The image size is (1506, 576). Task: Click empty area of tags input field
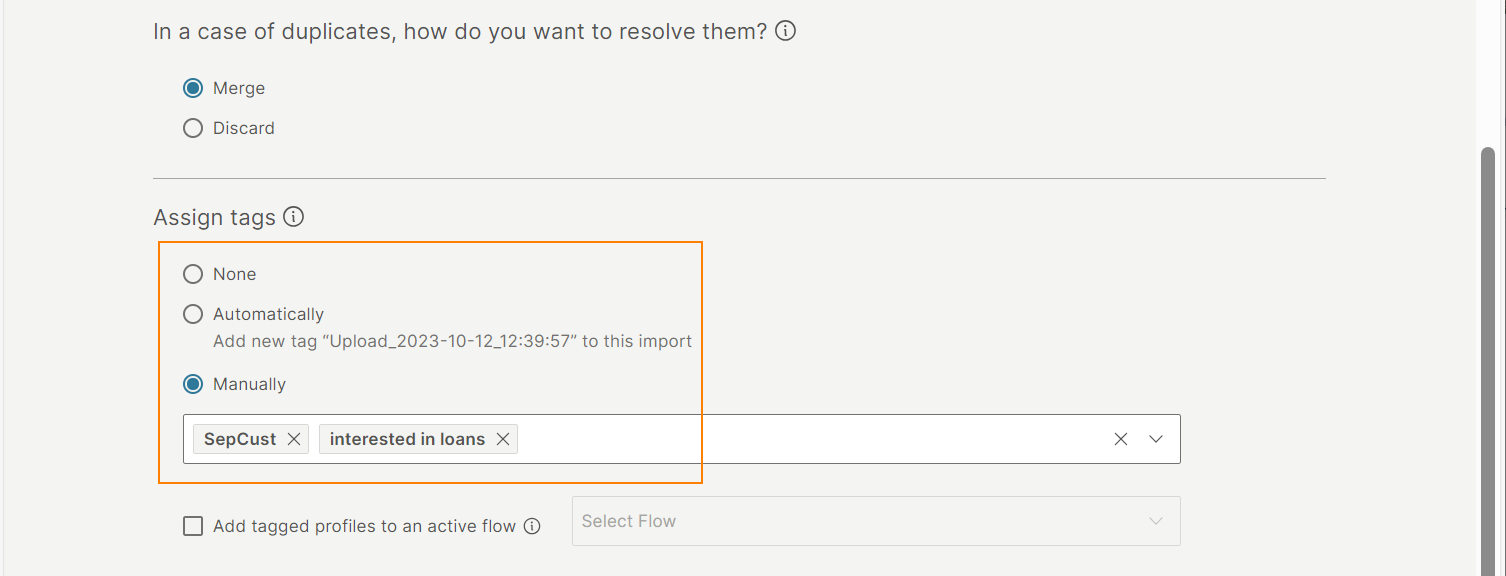tap(800, 439)
